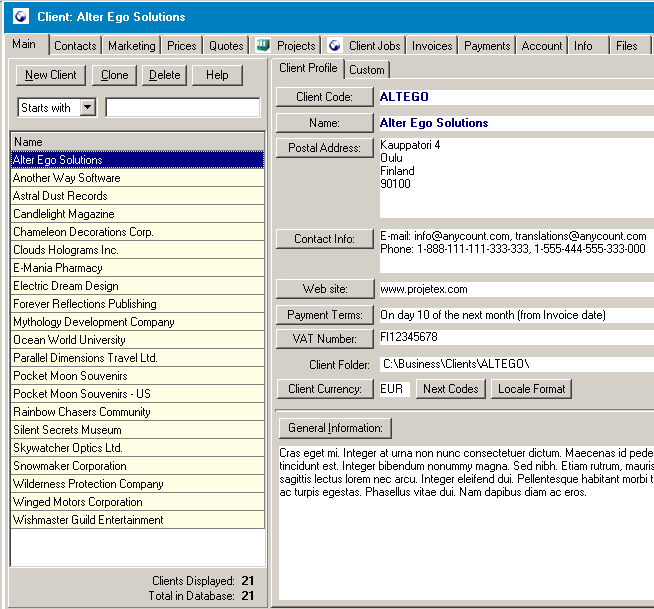Image resolution: width=654 pixels, height=609 pixels.
Task: Click the Name column header
Action: (x=138, y=142)
